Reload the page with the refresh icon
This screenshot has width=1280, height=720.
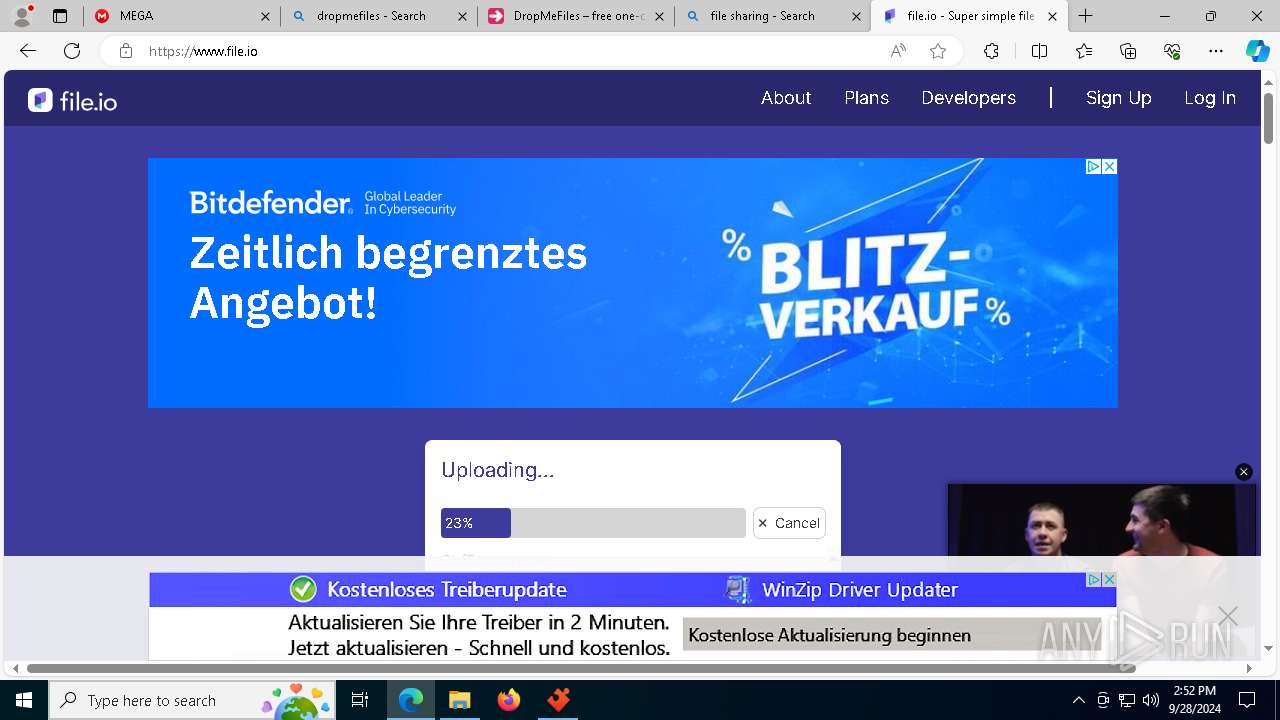click(72, 51)
